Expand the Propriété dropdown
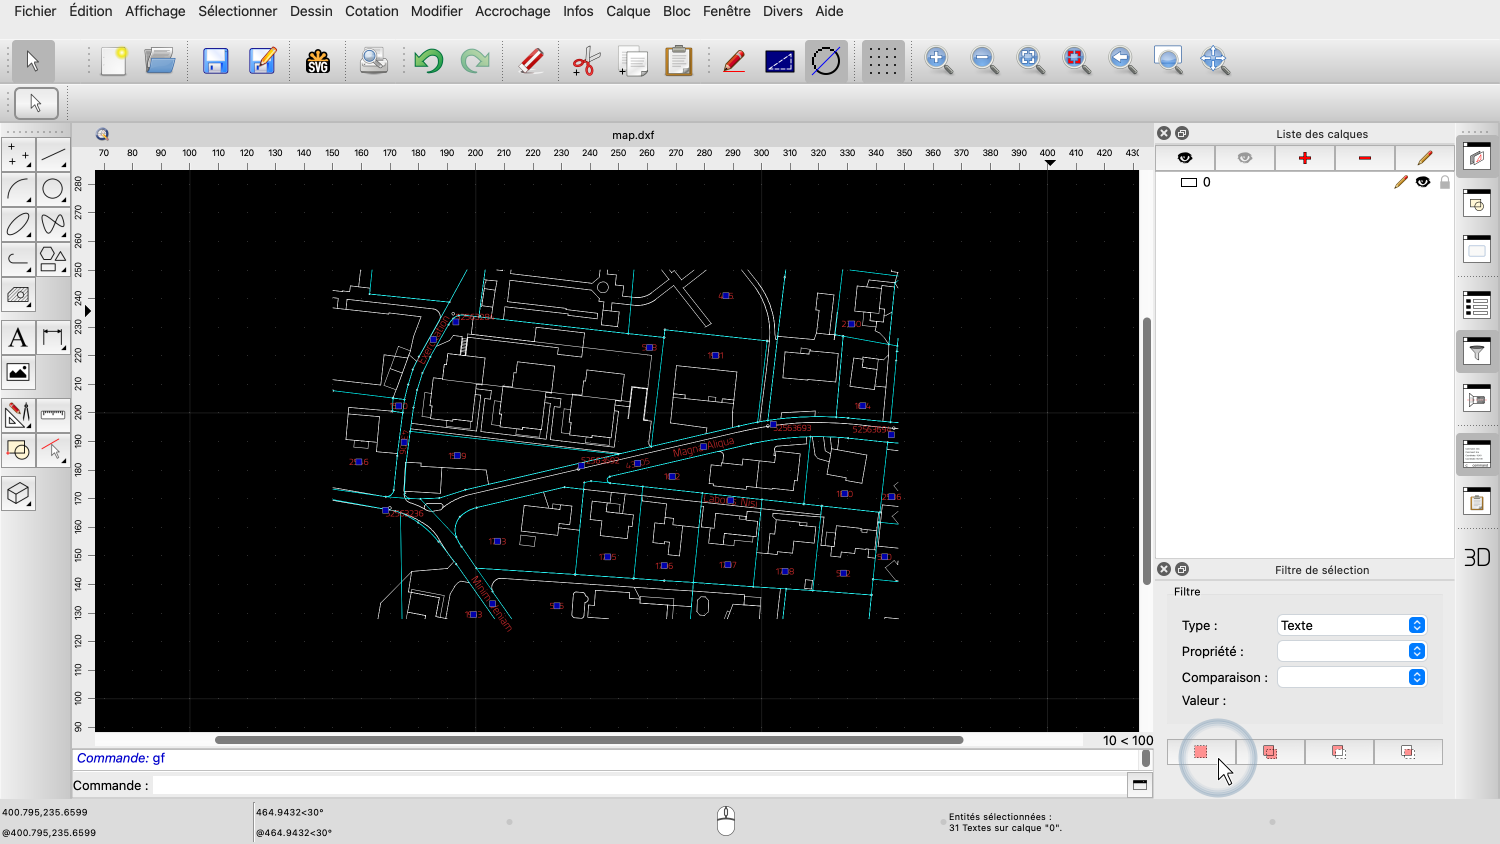 point(1351,651)
